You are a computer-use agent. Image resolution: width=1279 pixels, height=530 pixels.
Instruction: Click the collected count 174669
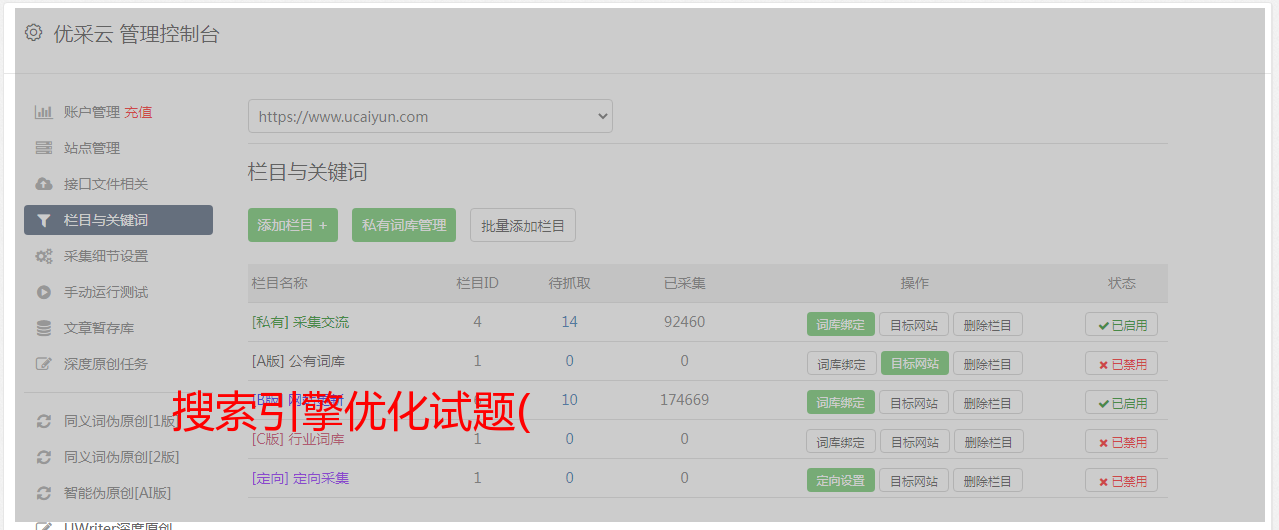685,400
